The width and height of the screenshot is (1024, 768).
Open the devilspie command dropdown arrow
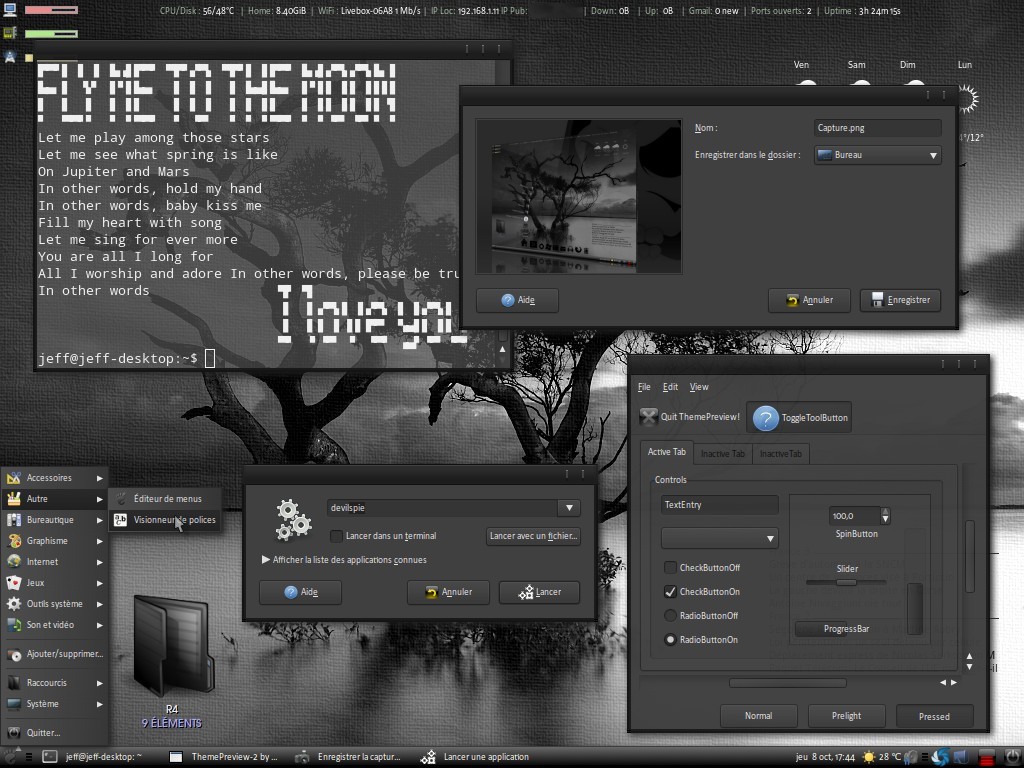pyautogui.click(x=569, y=508)
